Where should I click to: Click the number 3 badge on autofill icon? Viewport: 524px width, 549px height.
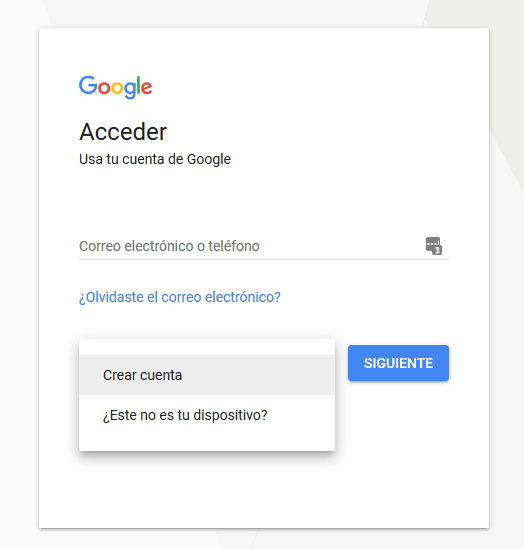[x=437, y=250]
